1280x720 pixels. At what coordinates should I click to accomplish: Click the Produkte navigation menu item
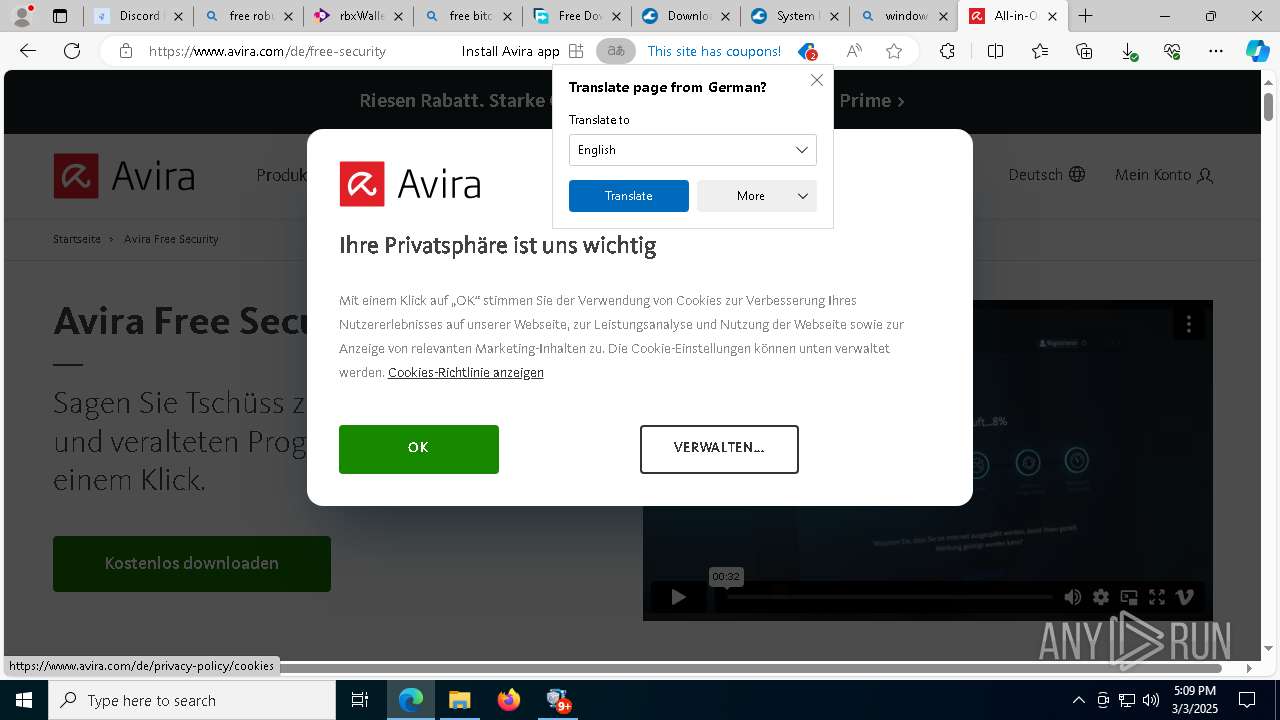[x=282, y=175]
